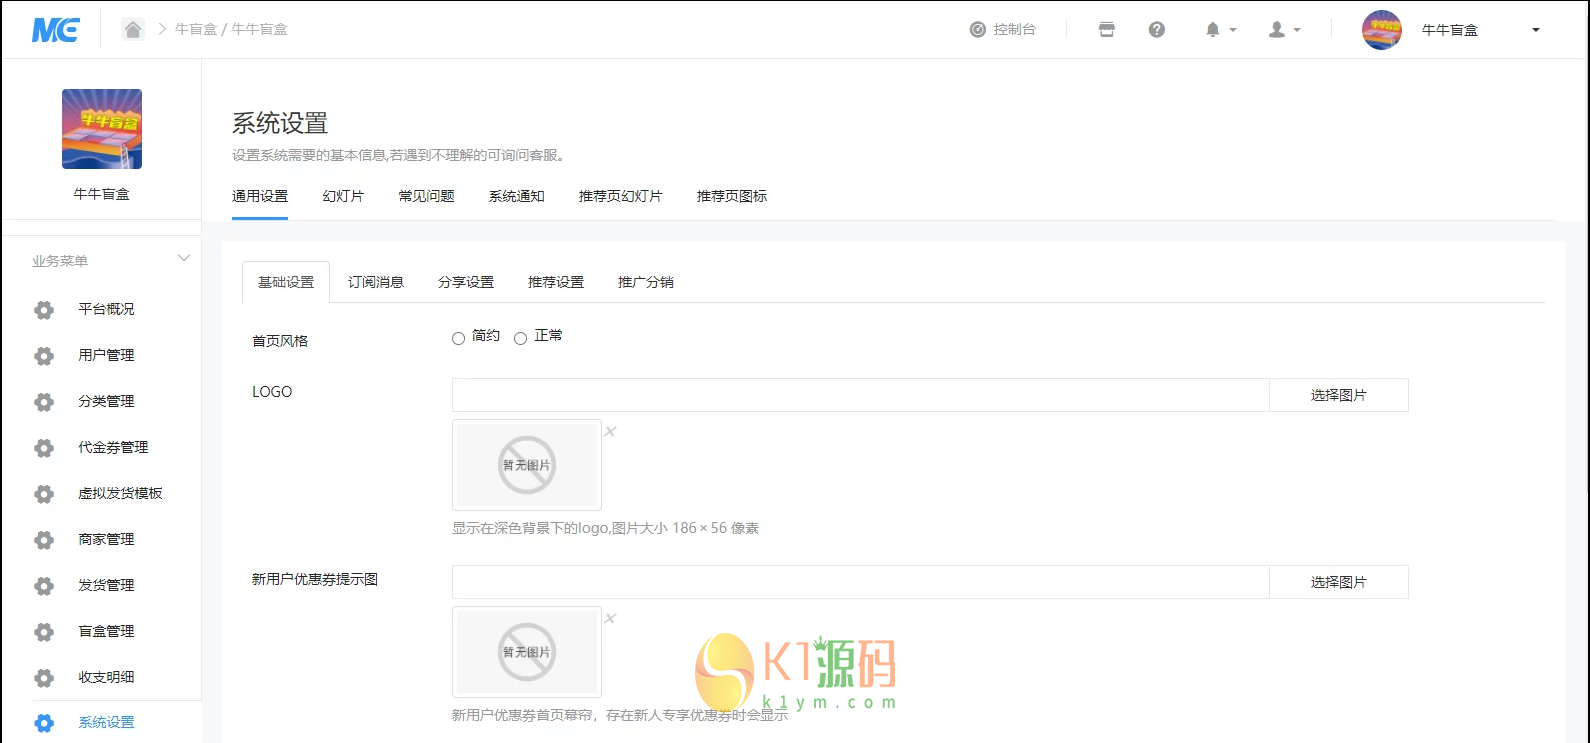Image resolution: width=1590 pixels, height=743 pixels.
Task: Open help via the question mark icon
Action: (1157, 30)
